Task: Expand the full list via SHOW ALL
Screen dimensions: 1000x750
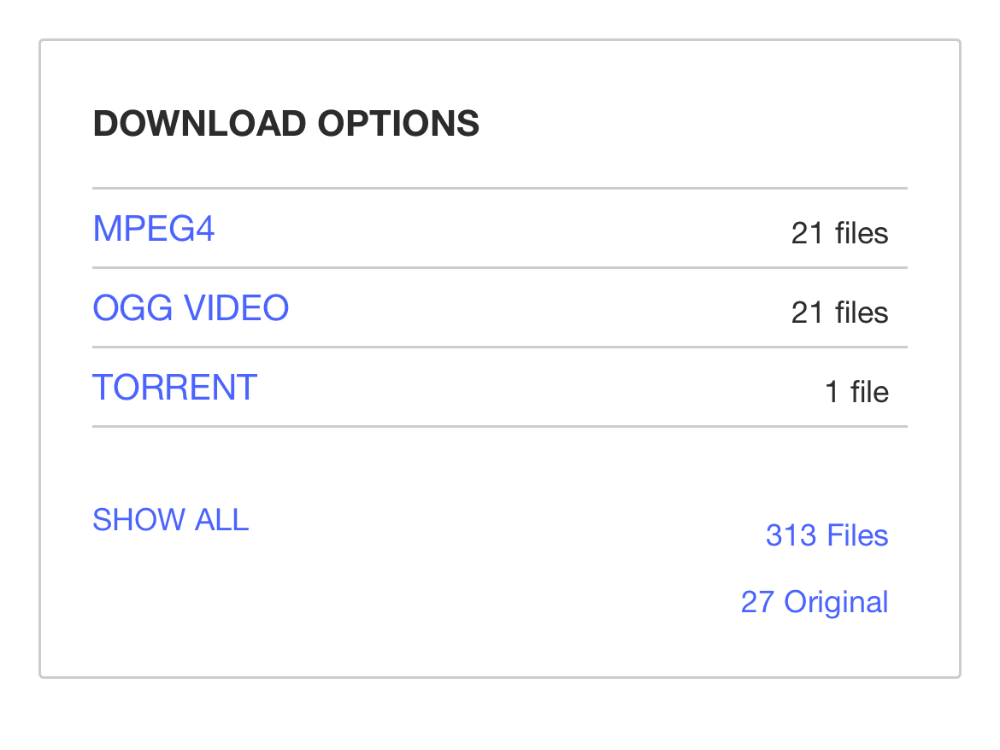Action: (x=170, y=520)
